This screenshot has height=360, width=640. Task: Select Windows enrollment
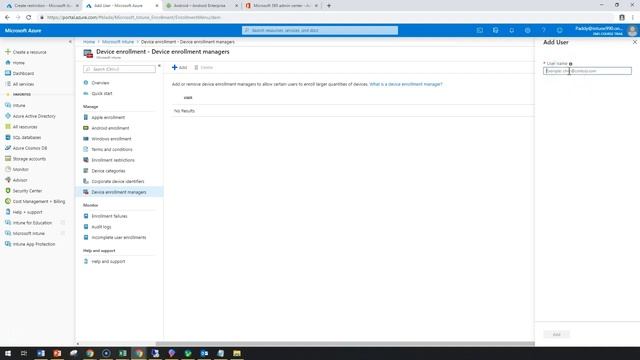click(x=111, y=139)
